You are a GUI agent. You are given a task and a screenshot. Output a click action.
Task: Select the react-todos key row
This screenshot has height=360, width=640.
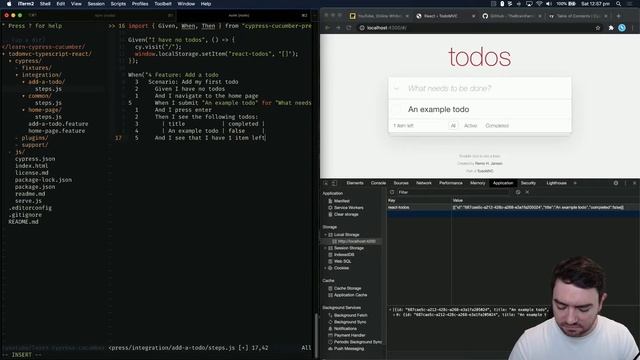tap(513, 207)
